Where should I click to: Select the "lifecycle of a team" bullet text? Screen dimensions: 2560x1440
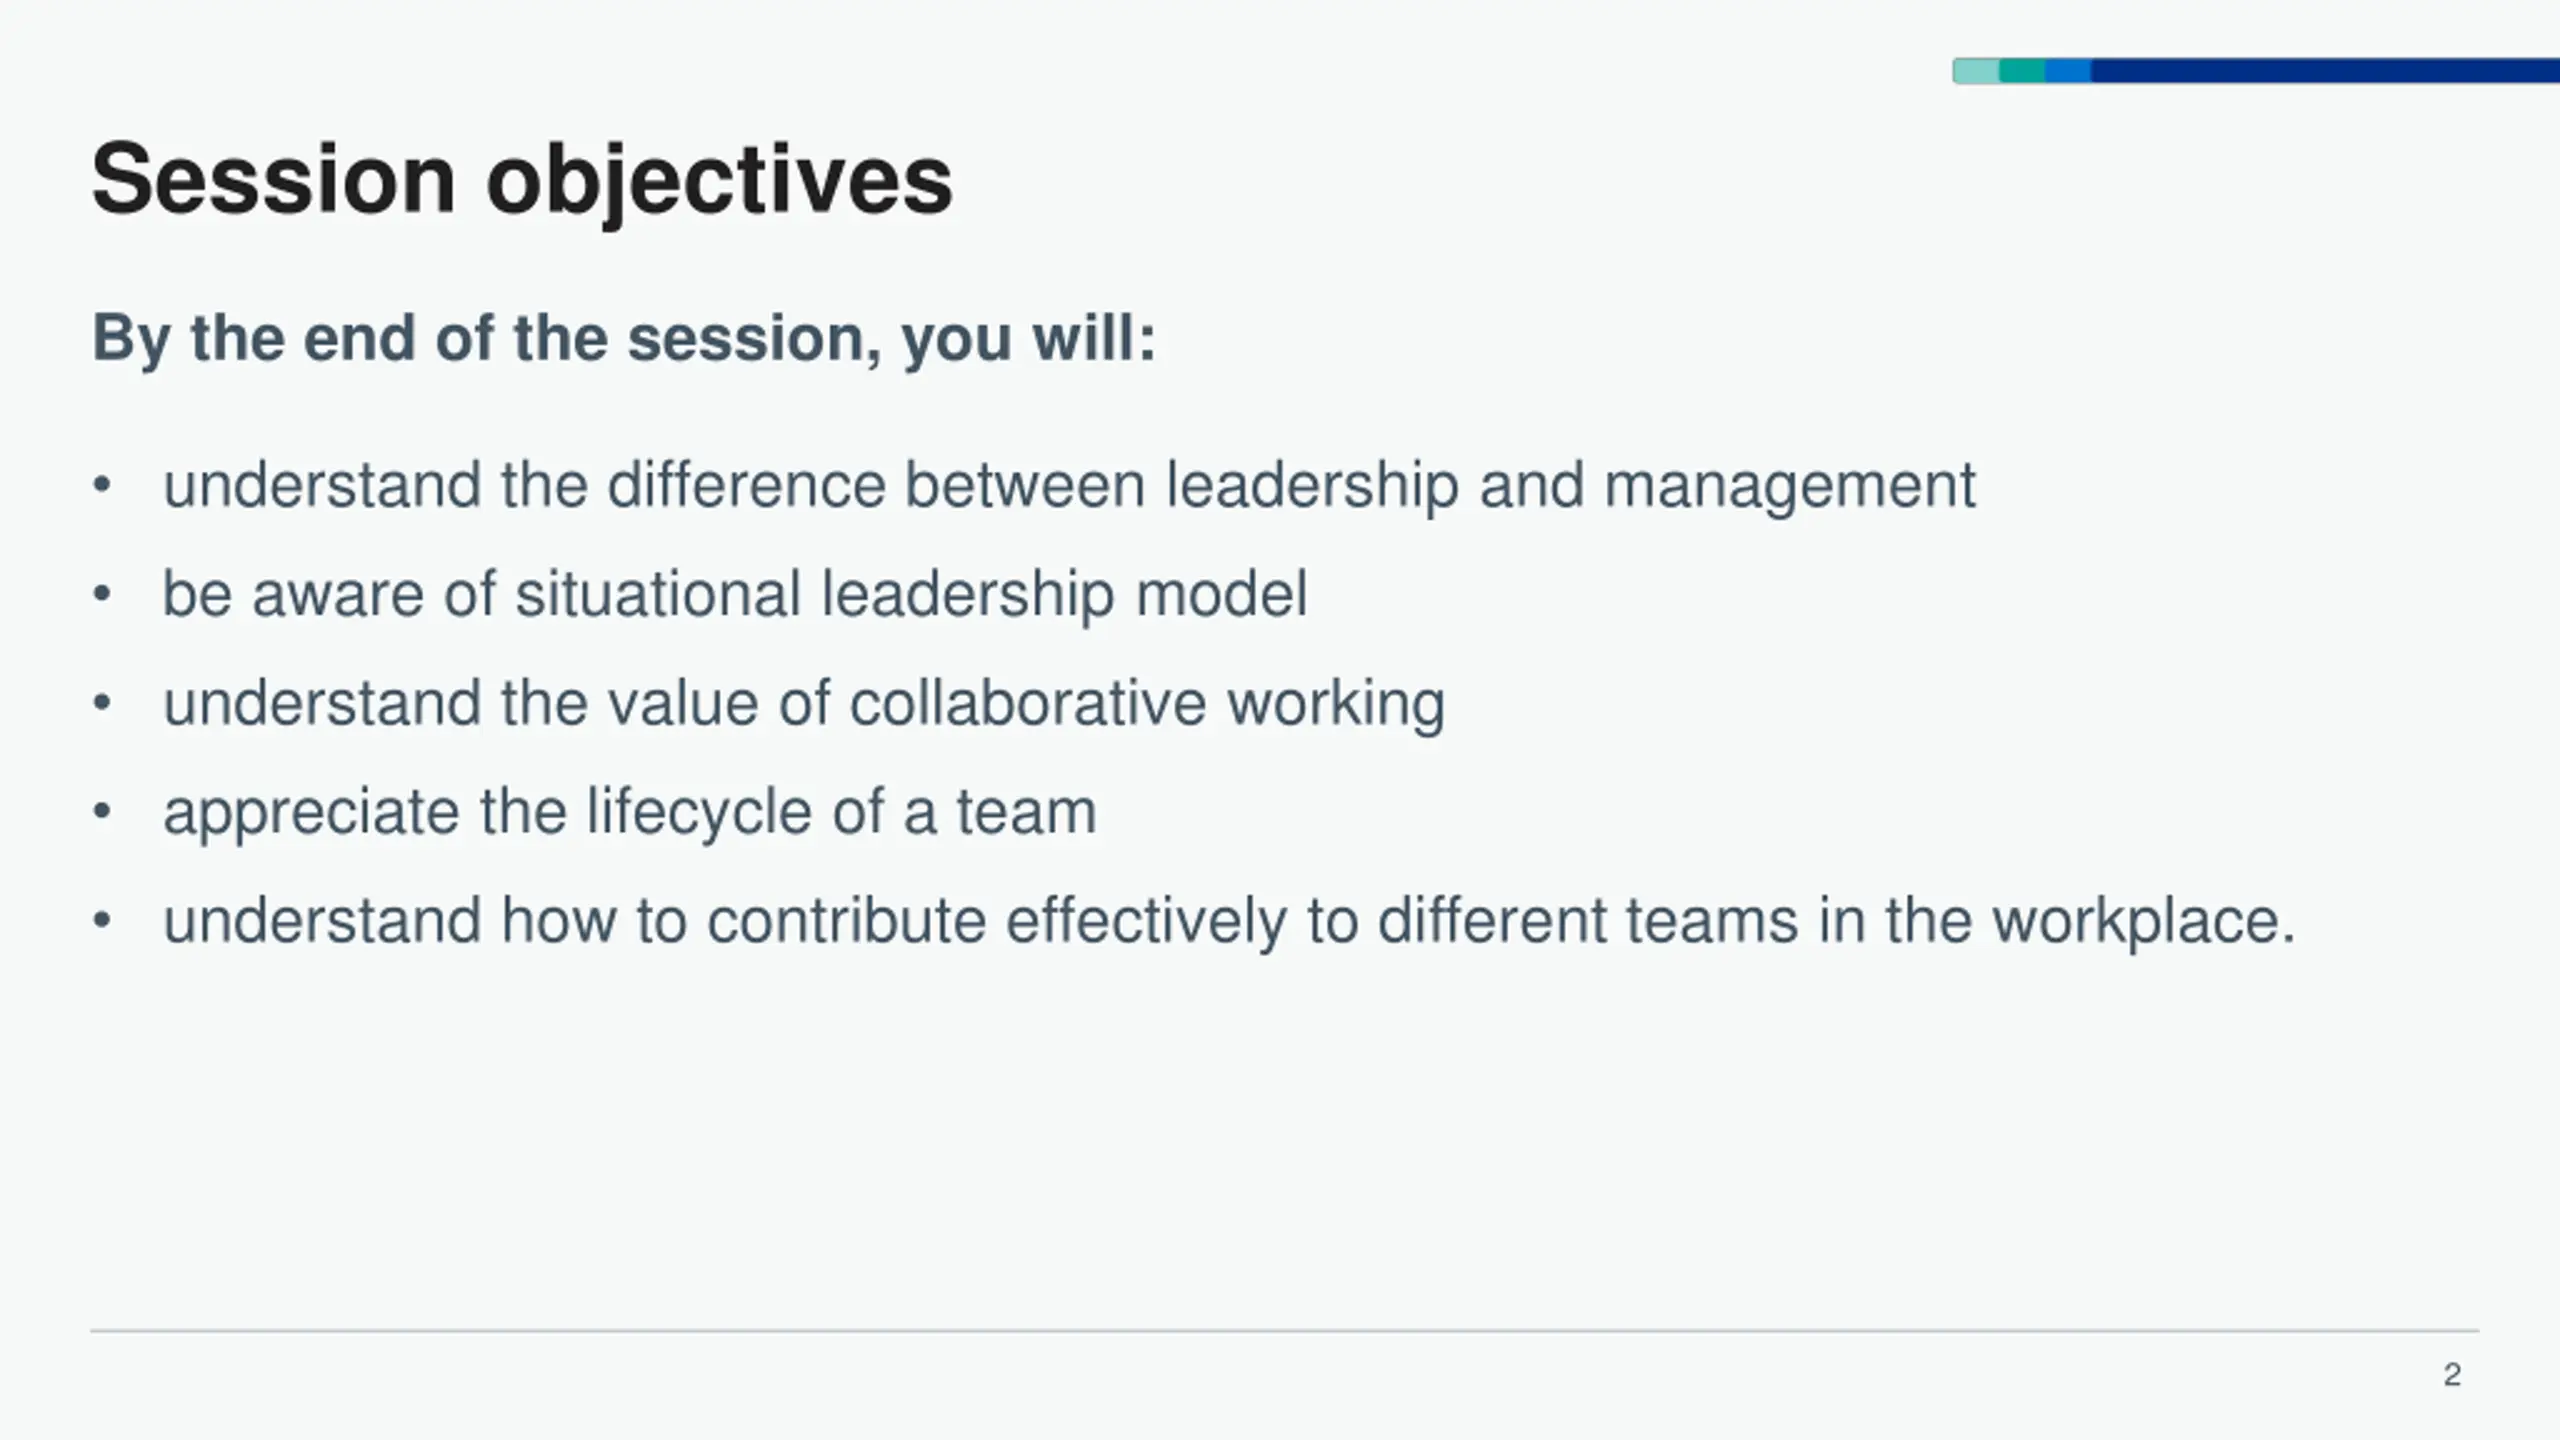pyautogui.click(x=630, y=812)
